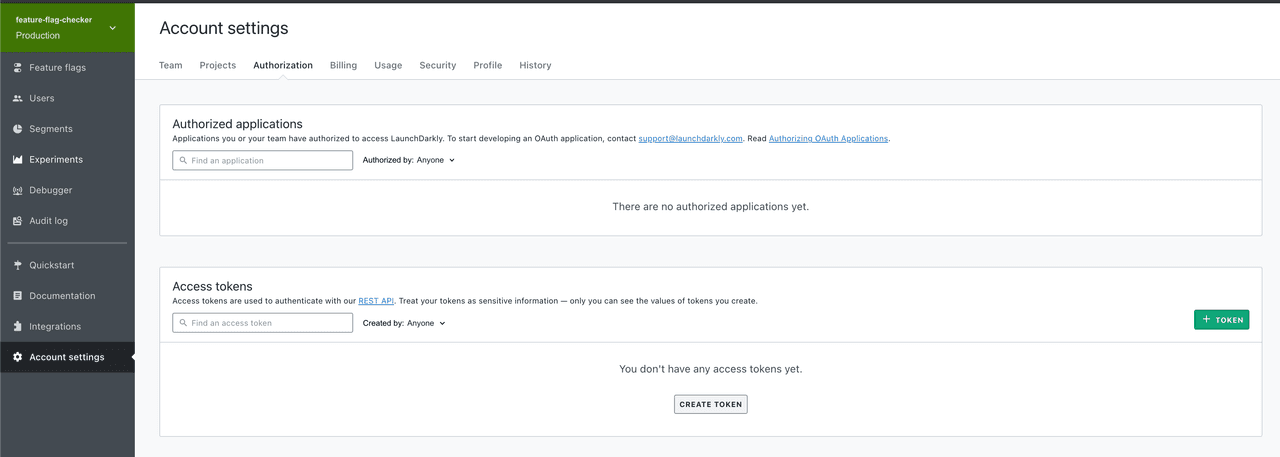The height and width of the screenshot is (457, 1280).
Task: Open the Authorizing OAuth Applications link
Action: [x=828, y=138]
